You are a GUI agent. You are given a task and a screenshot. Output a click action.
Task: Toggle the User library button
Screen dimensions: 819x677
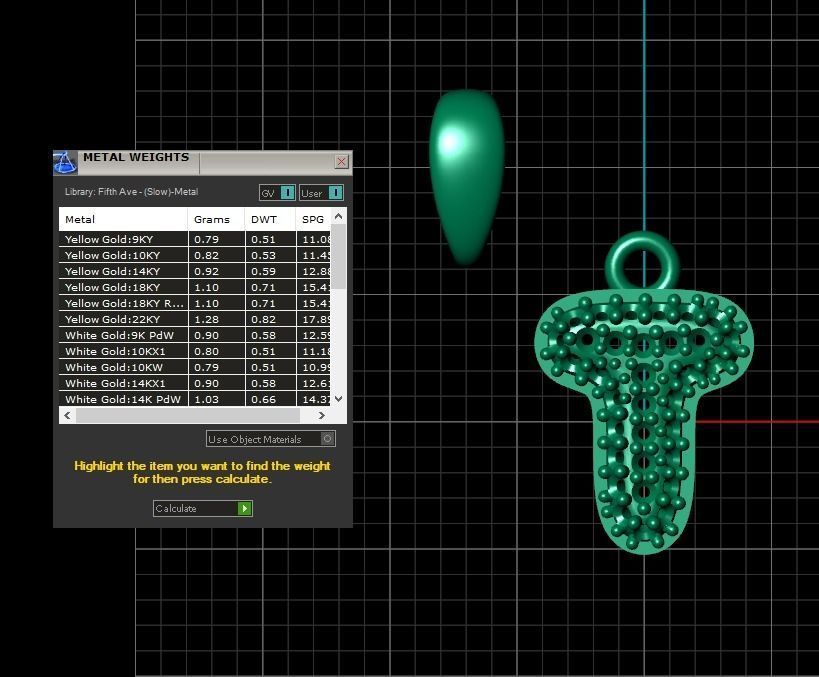coord(321,193)
